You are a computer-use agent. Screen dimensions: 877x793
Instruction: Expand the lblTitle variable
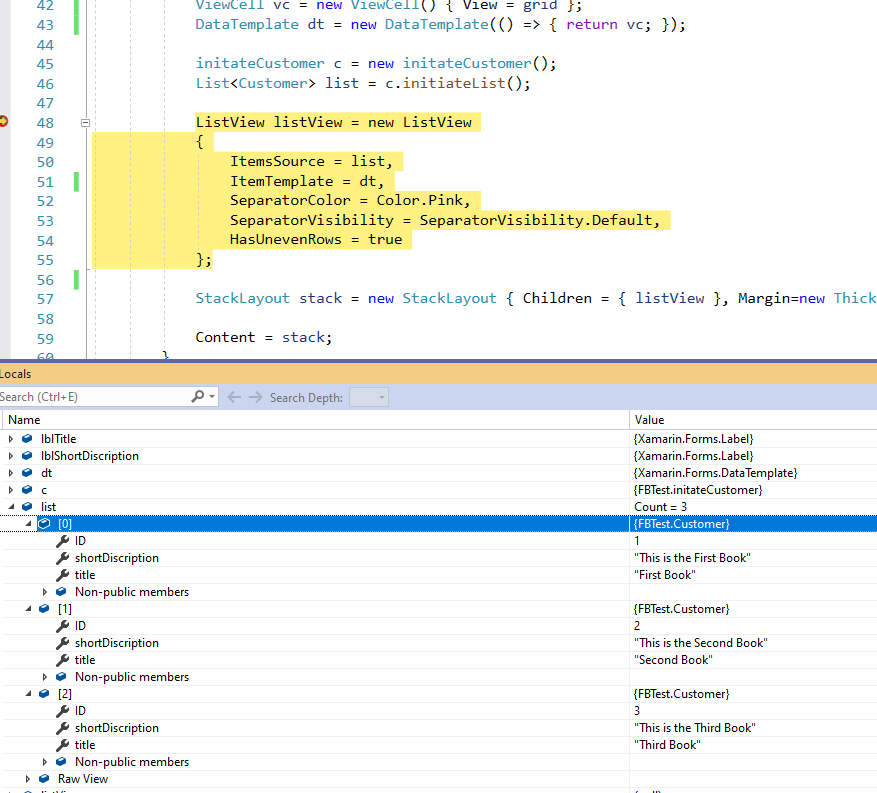[x=11, y=439]
